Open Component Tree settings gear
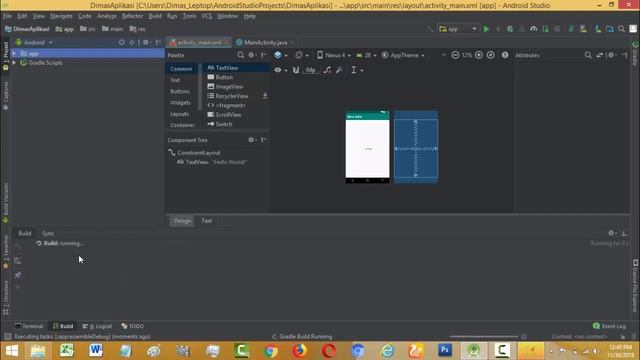640x360 pixels. click(x=251, y=140)
